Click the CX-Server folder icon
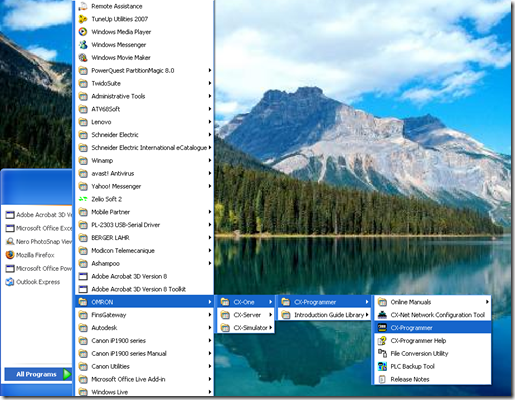This screenshot has width=515, height=400. tap(225, 315)
